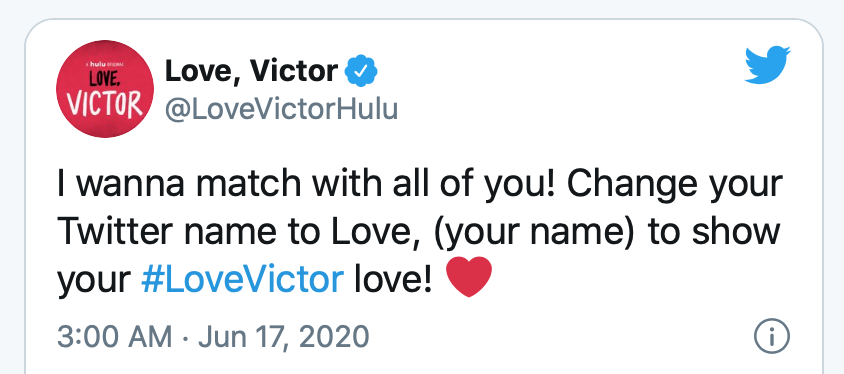The image size is (844, 374).
Task: Follow the #LoveVictor hashtag link
Action: click(x=242, y=279)
